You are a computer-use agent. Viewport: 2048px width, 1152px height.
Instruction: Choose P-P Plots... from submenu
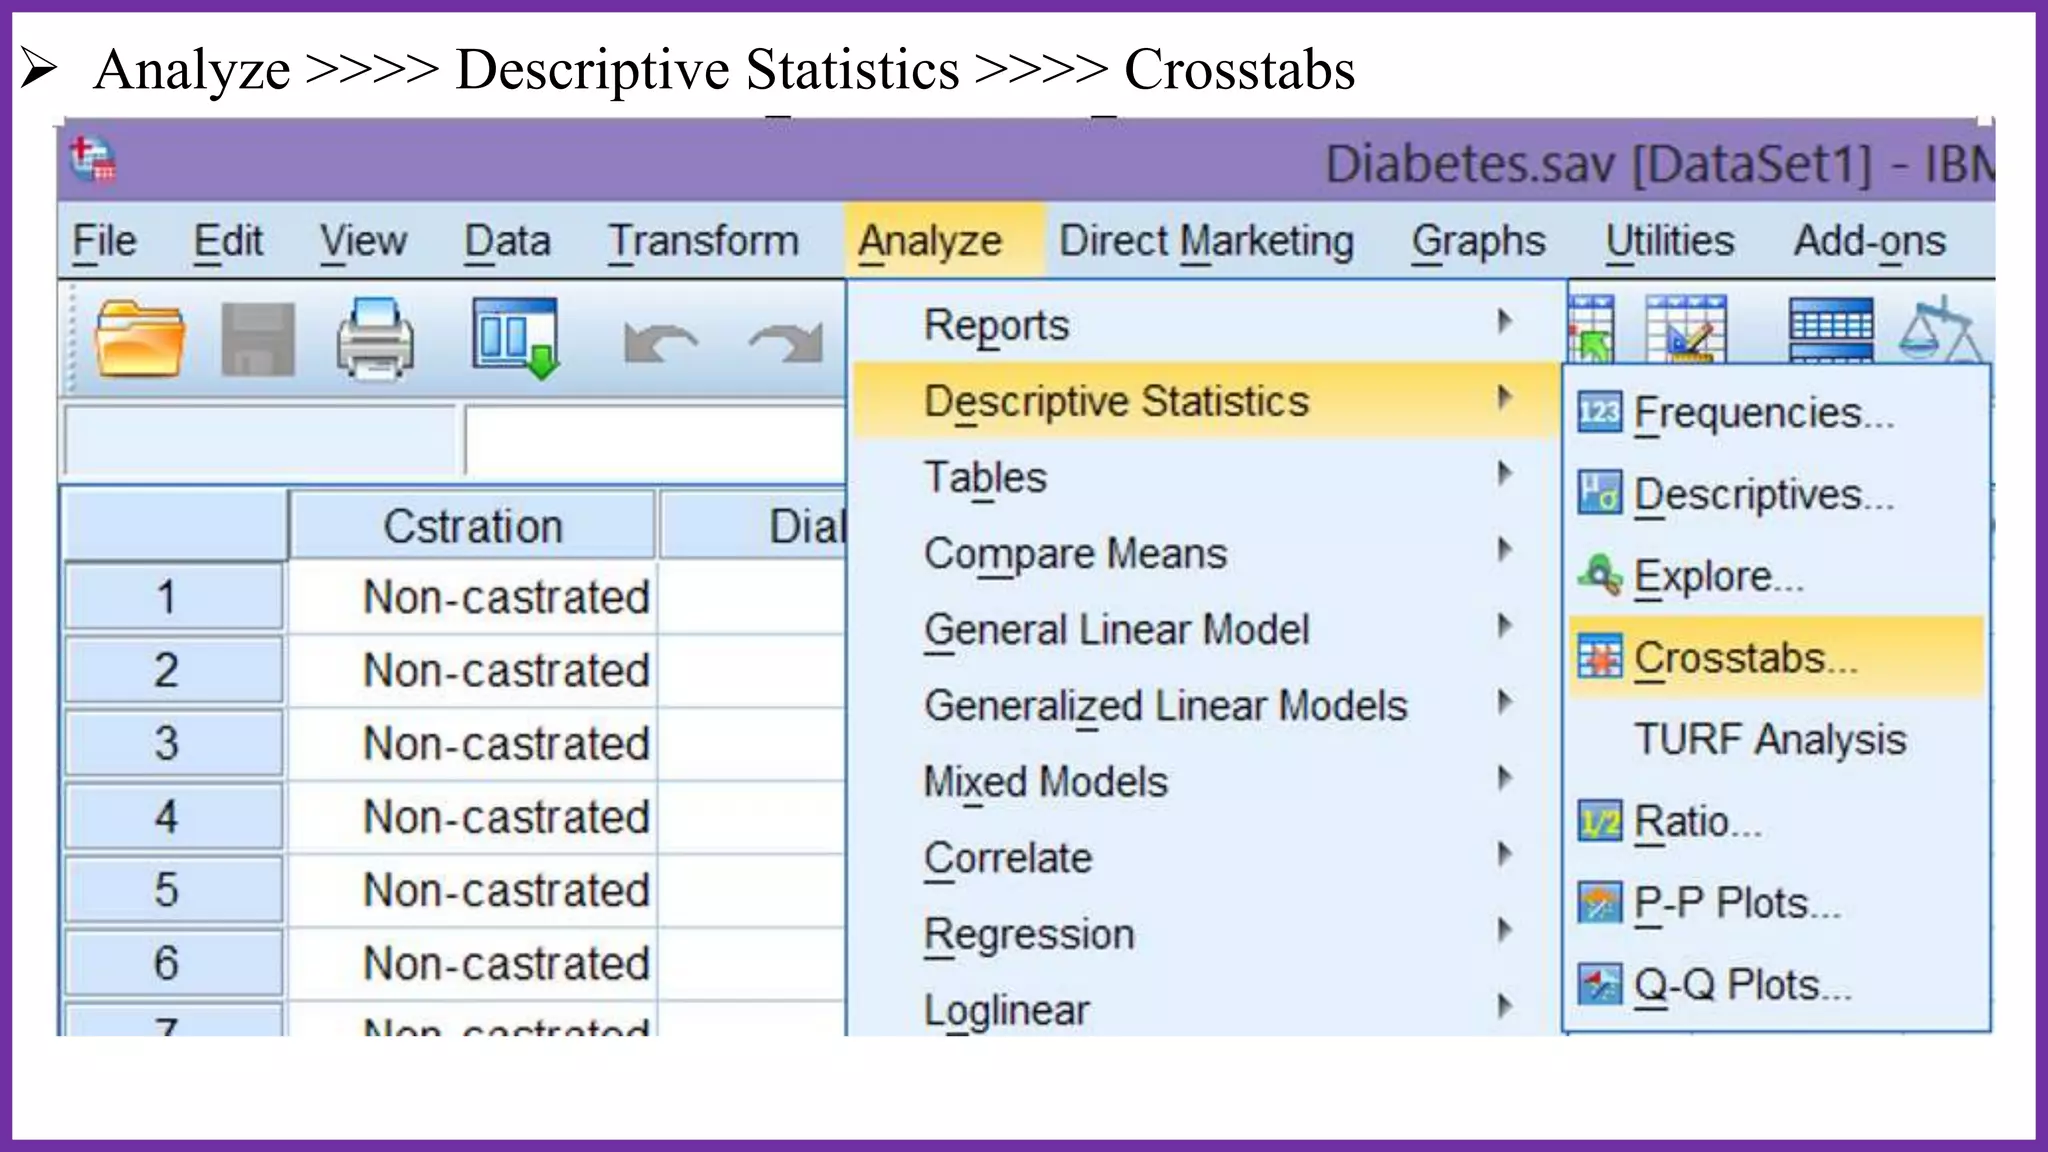coord(1777,903)
